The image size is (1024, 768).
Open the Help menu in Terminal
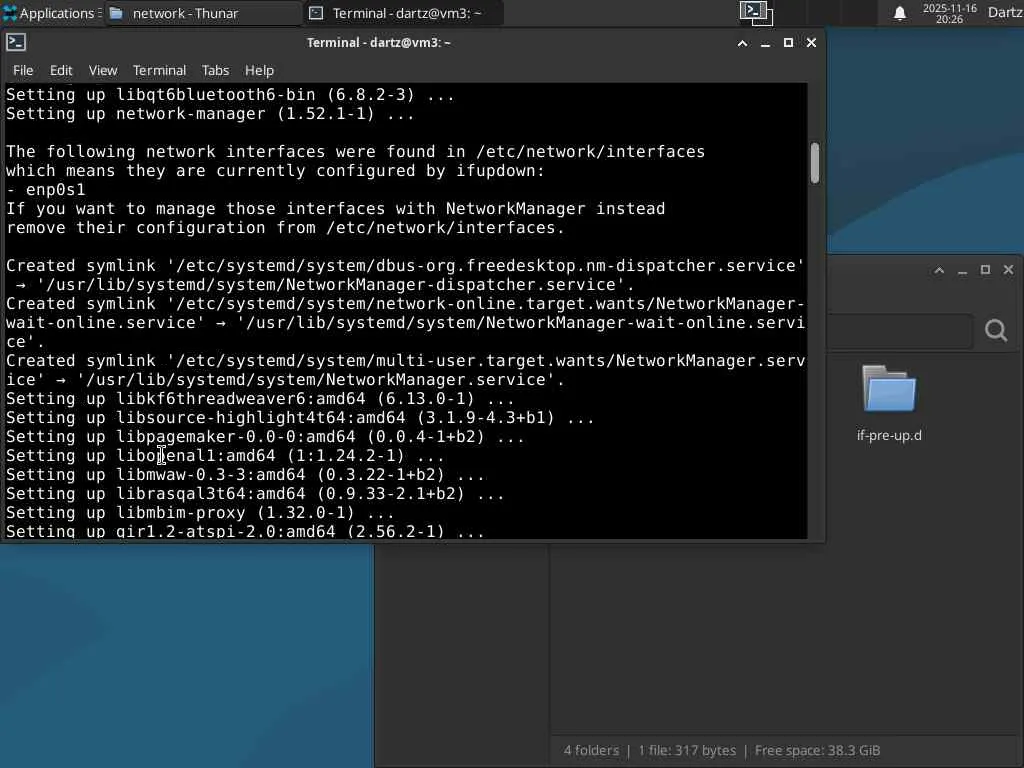(259, 70)
